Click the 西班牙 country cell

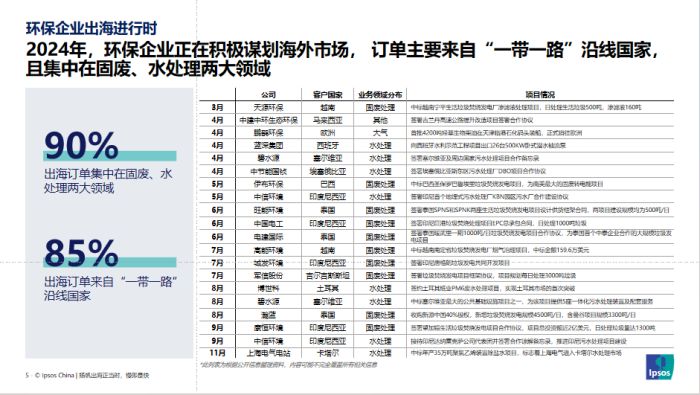327,146
